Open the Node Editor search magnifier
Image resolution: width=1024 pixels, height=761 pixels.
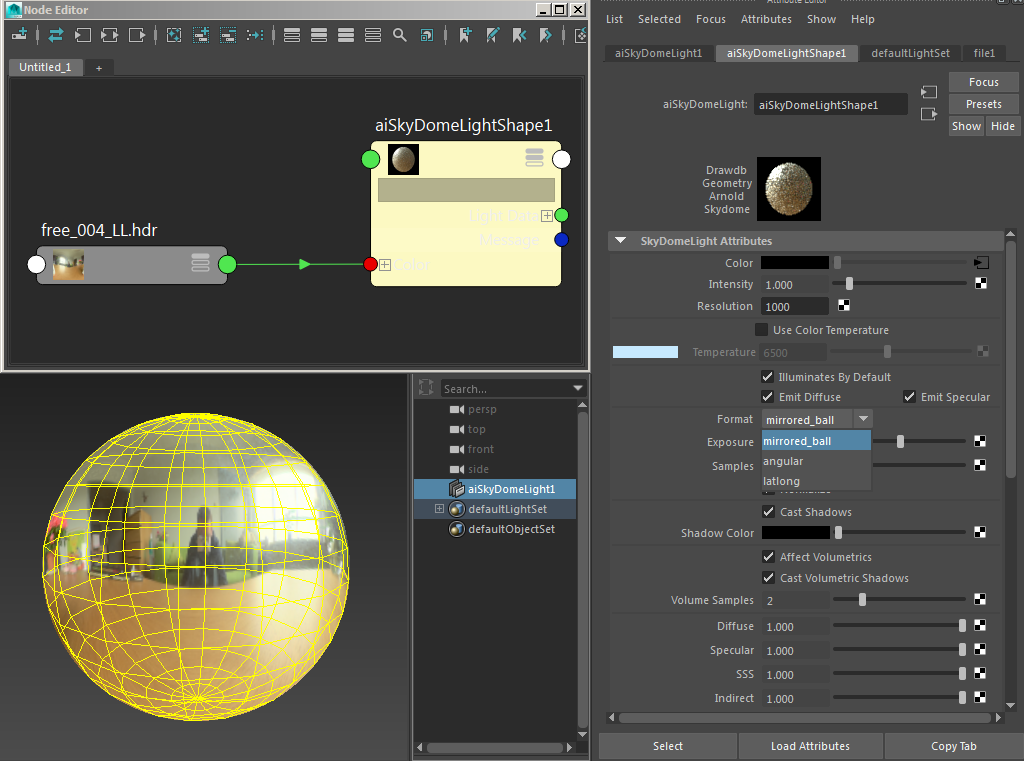pos(400,35)
